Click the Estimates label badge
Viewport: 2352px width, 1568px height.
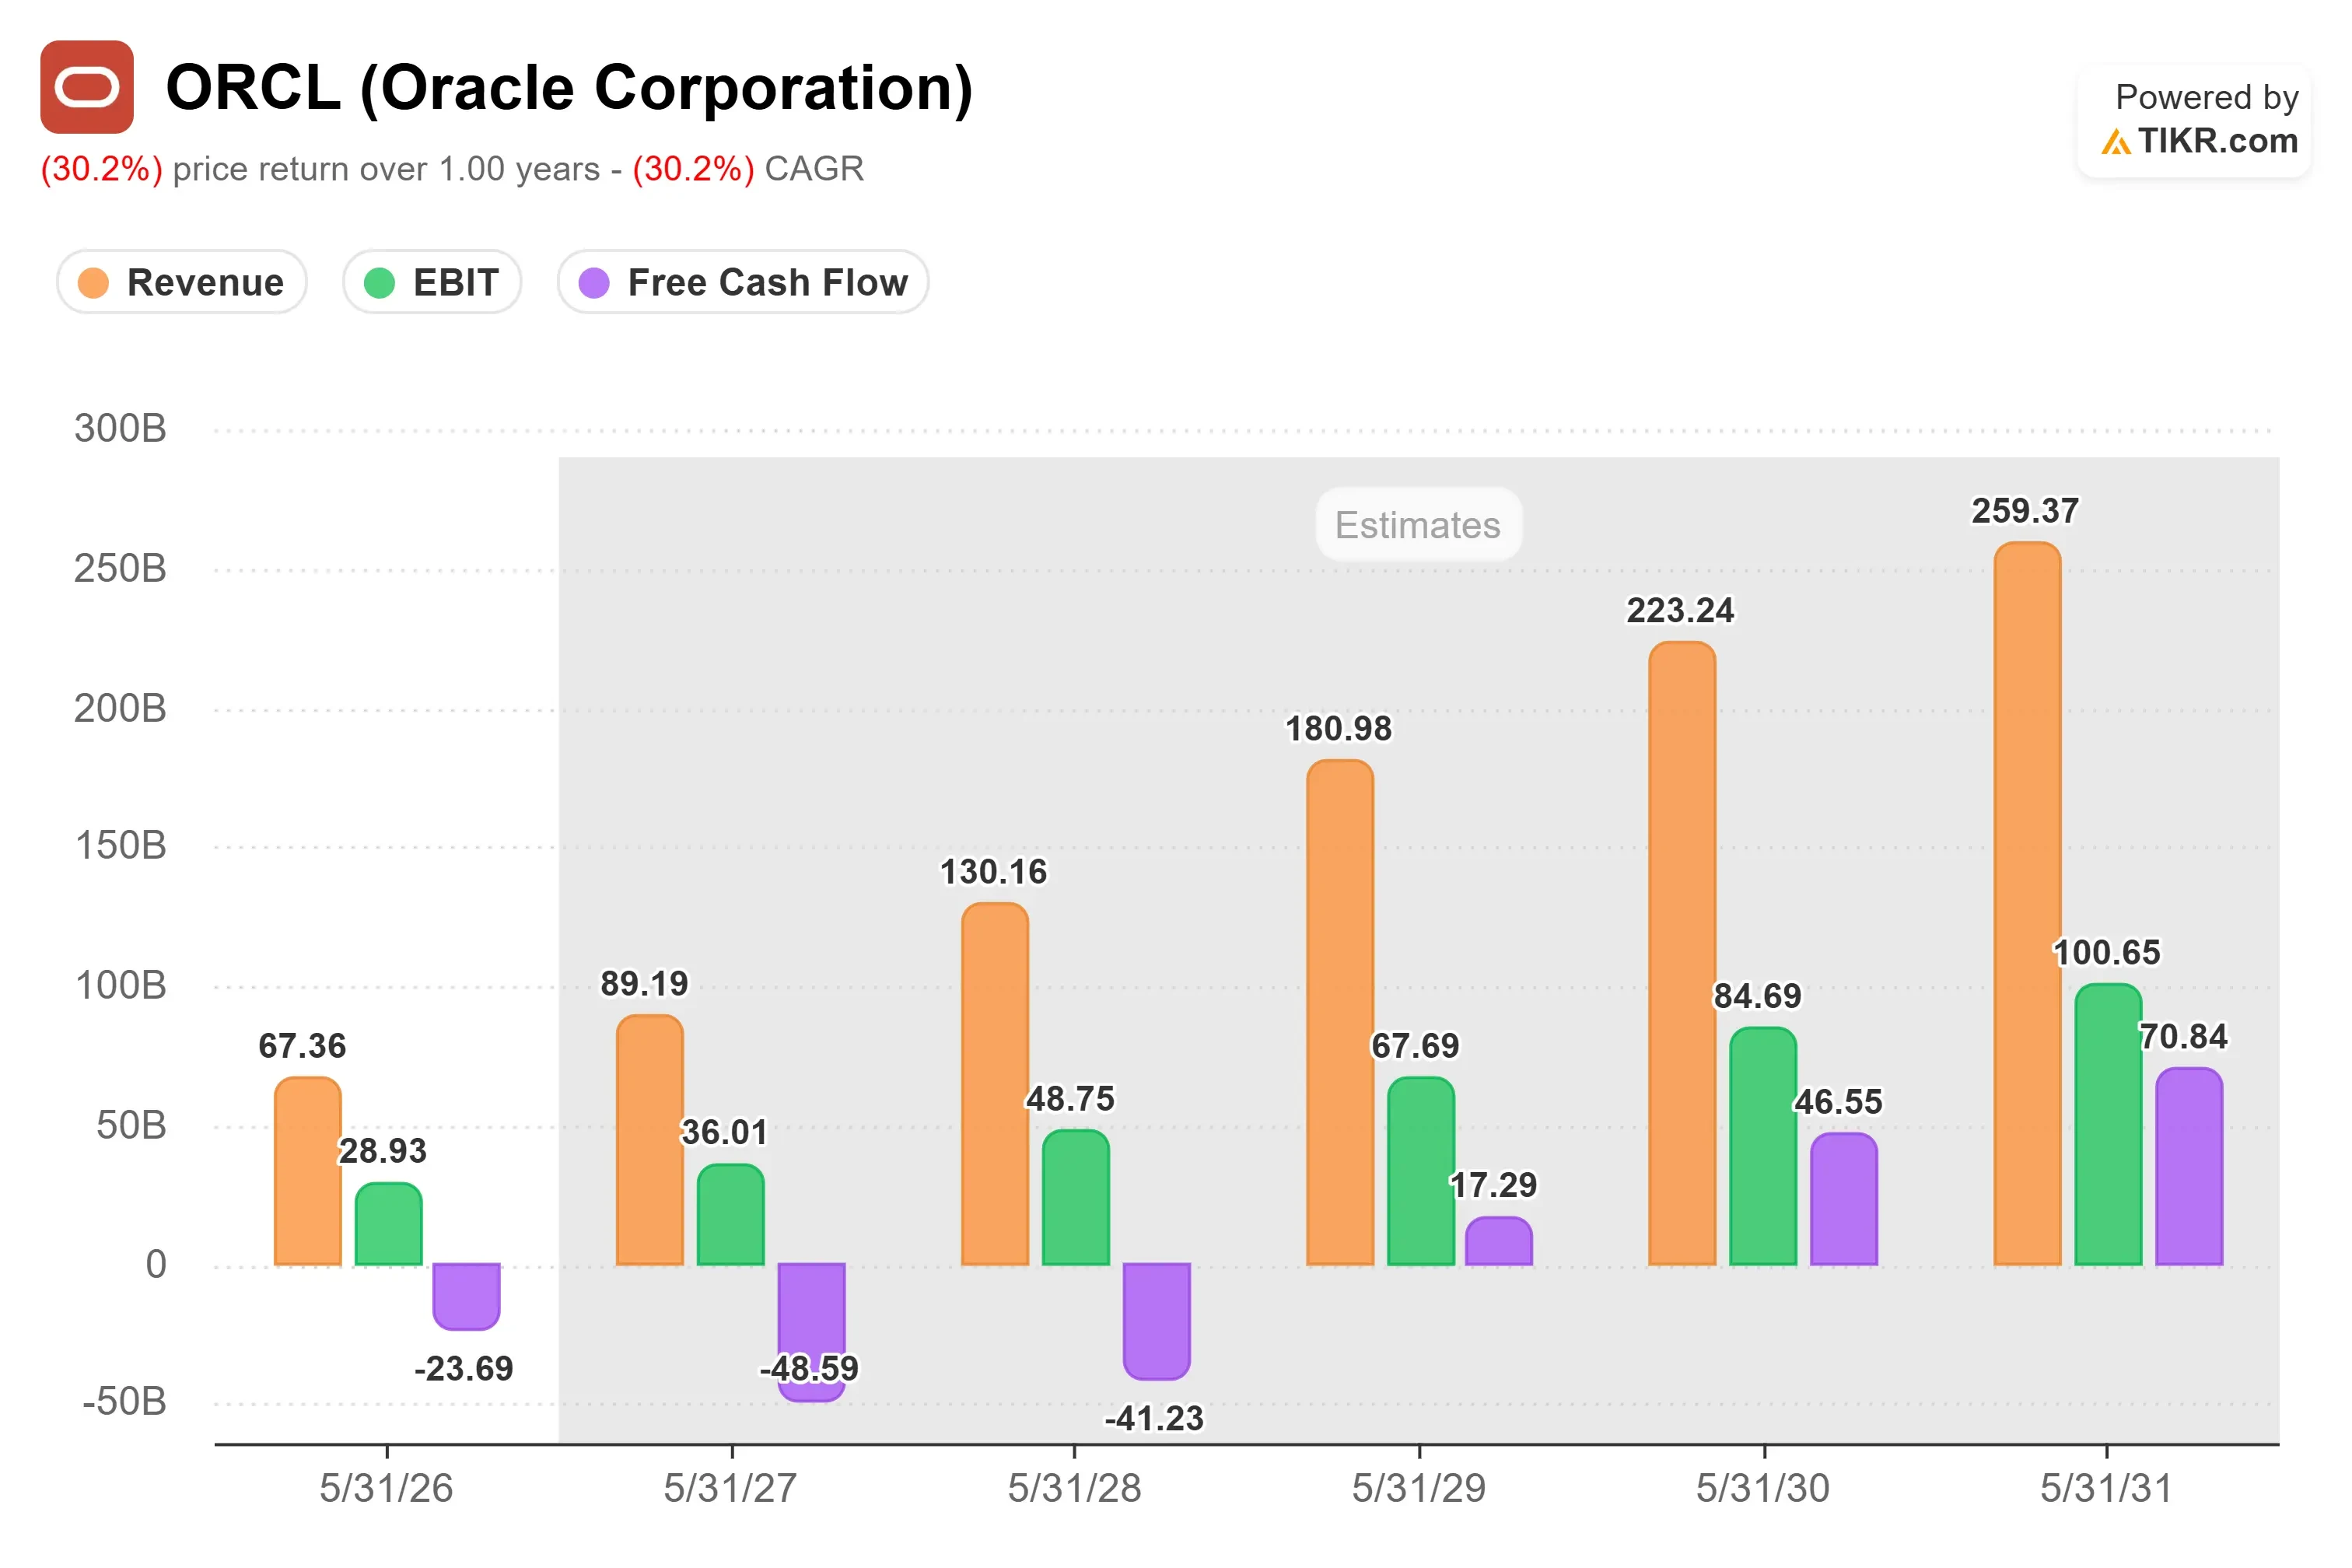point(1418,525)
